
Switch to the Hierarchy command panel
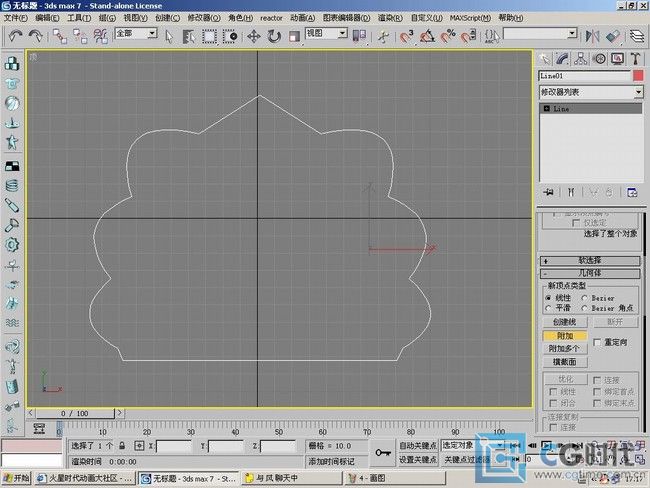580,59
